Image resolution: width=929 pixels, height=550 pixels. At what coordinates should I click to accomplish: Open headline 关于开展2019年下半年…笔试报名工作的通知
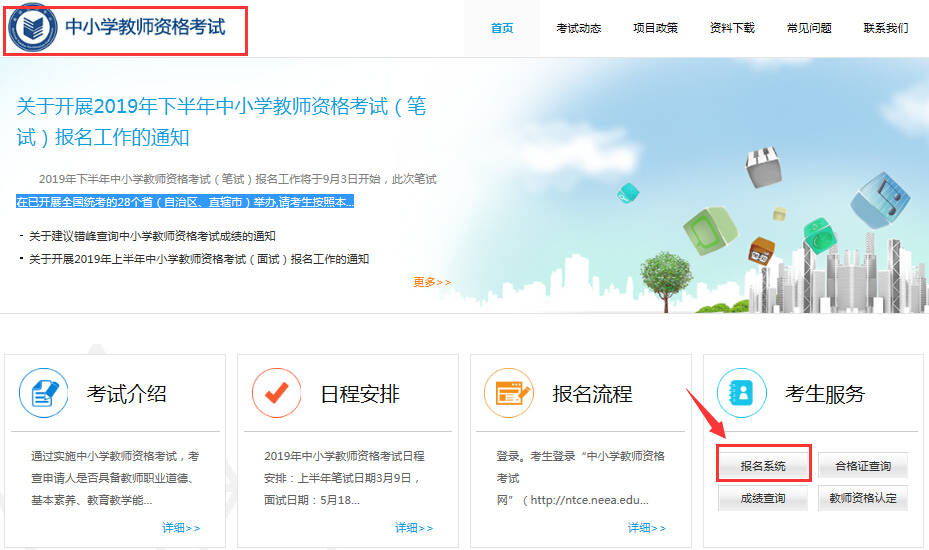pyautogui.click(x=221, y=122)
